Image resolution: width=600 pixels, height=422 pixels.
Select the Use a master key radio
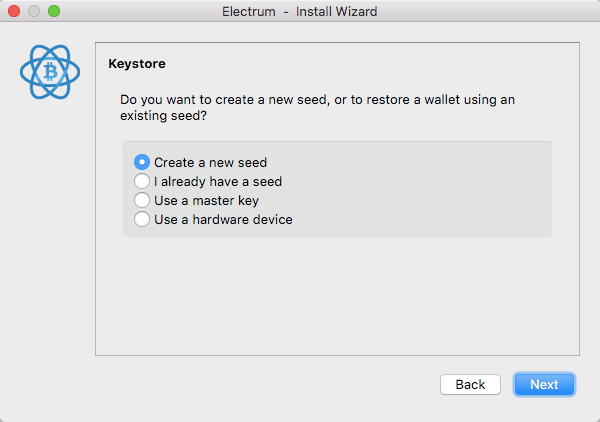[142, 200]
